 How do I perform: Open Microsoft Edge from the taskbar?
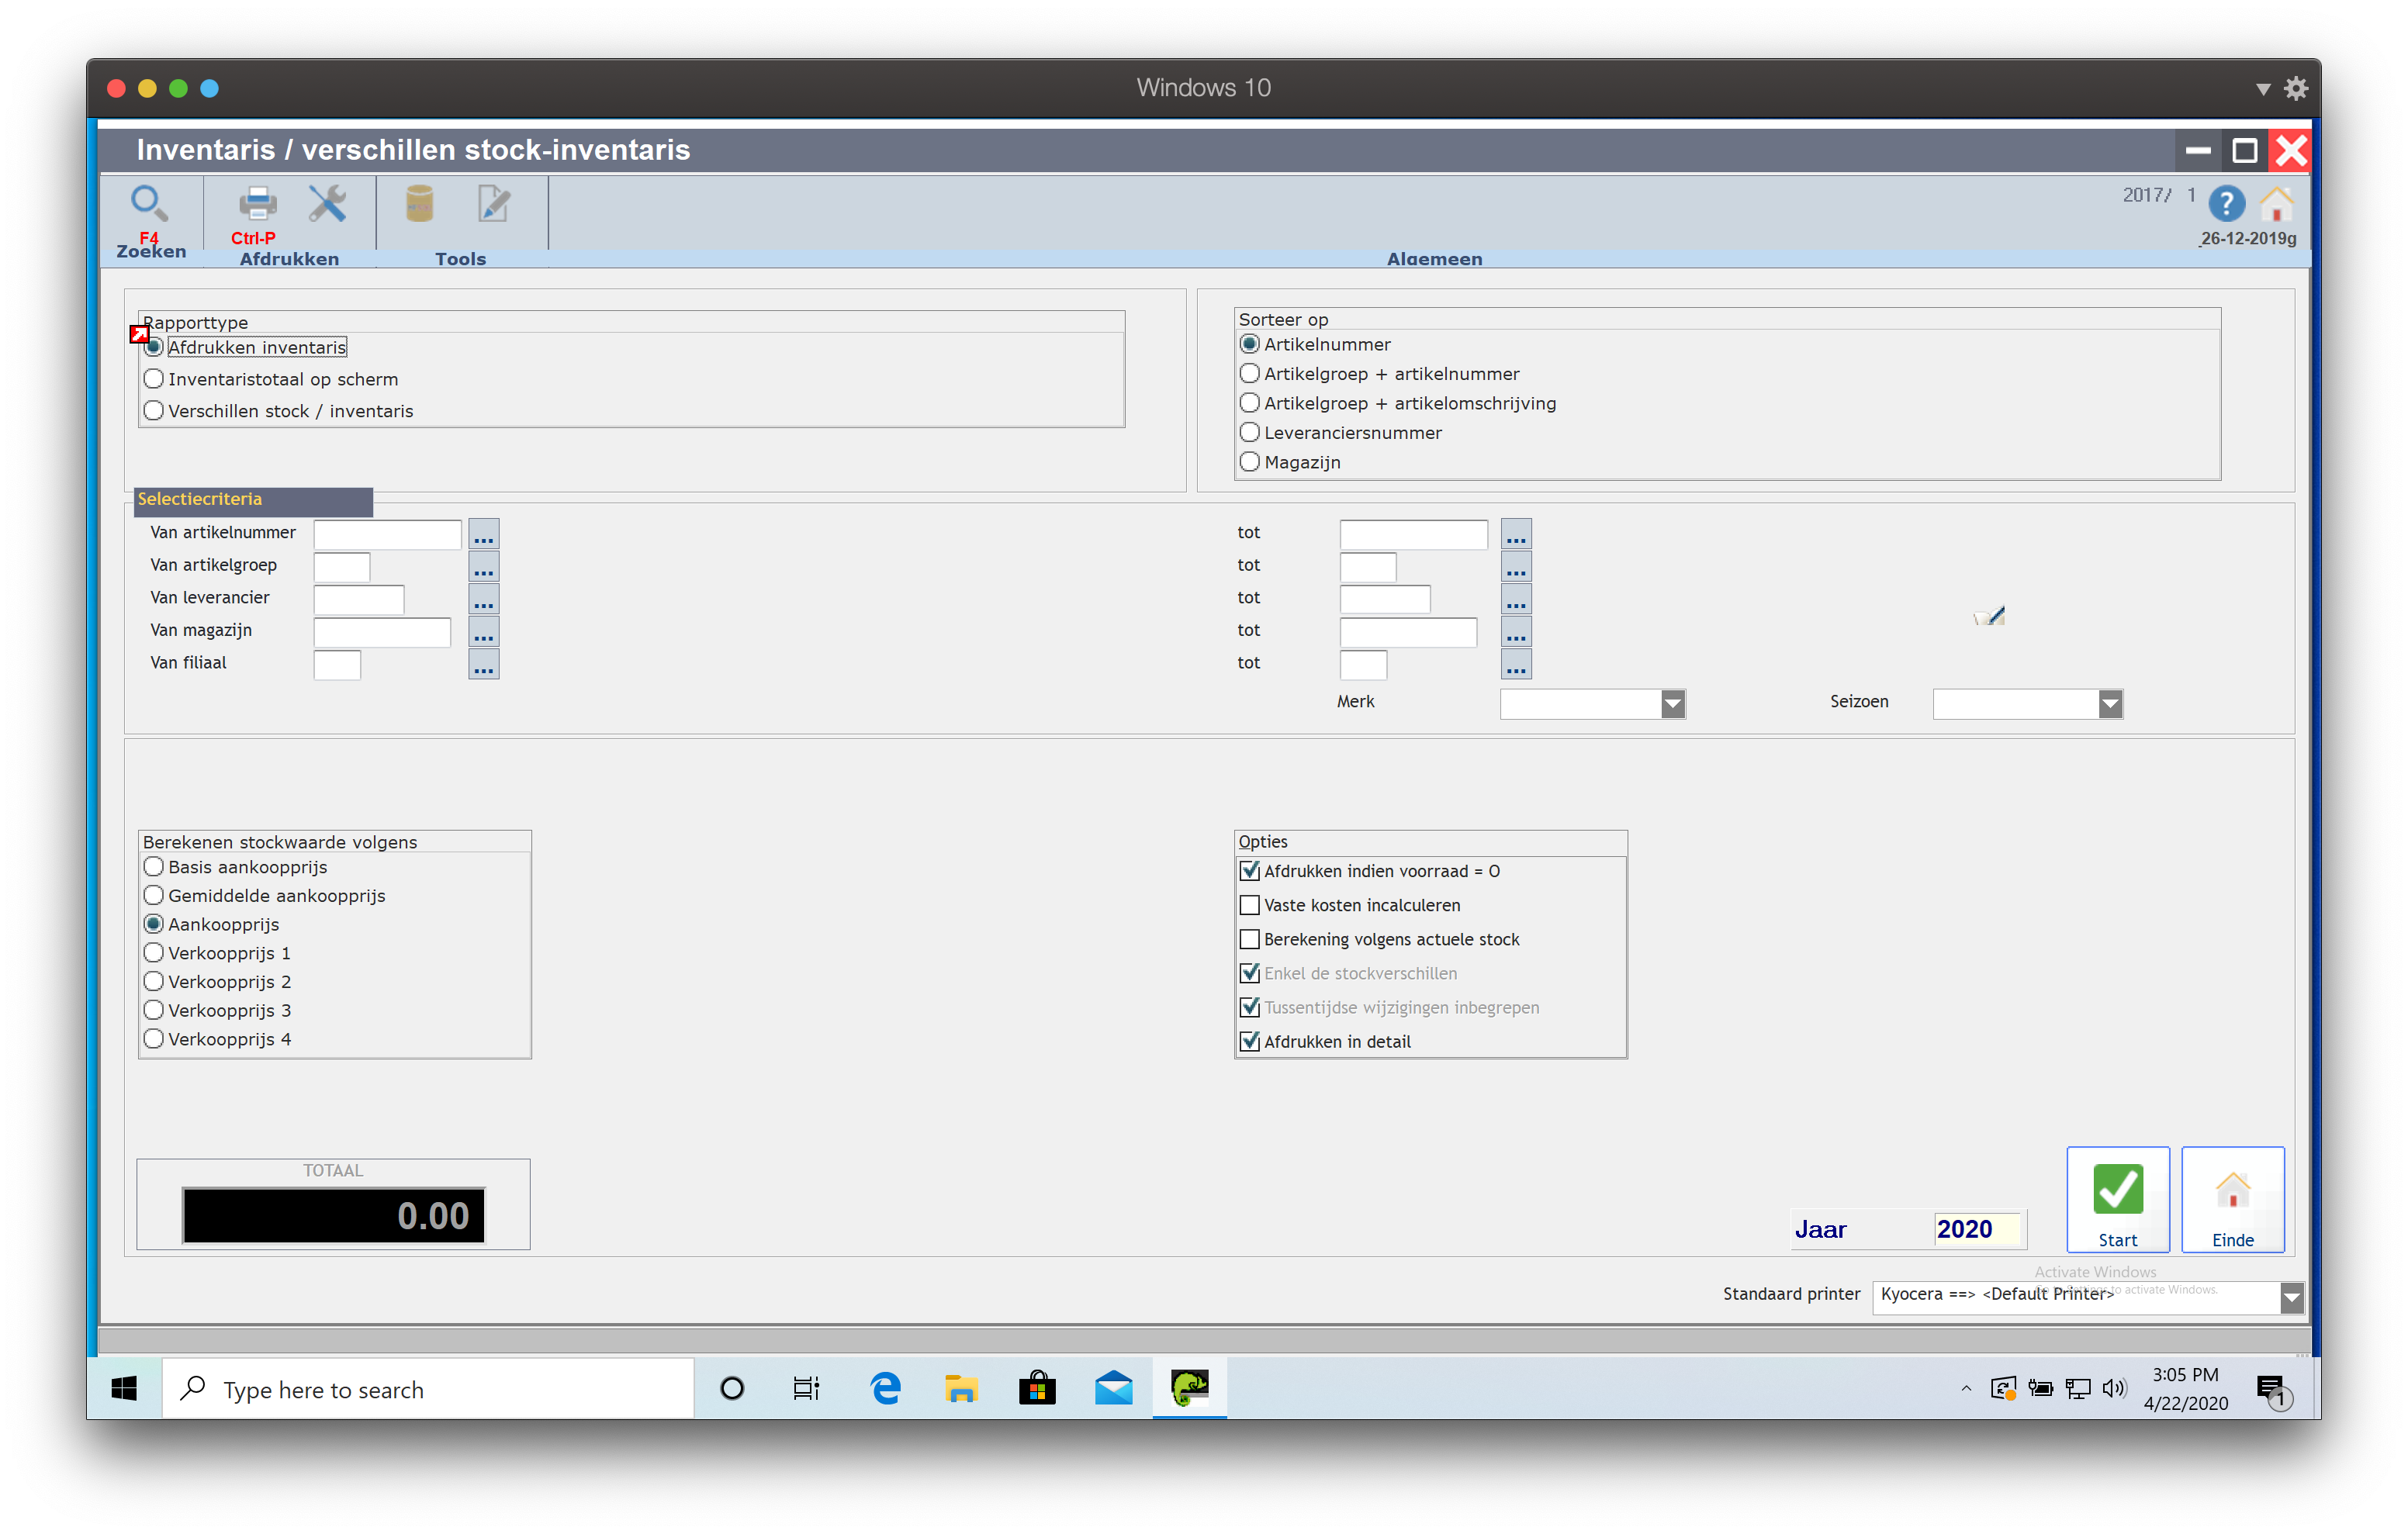tap(885, 1388)
